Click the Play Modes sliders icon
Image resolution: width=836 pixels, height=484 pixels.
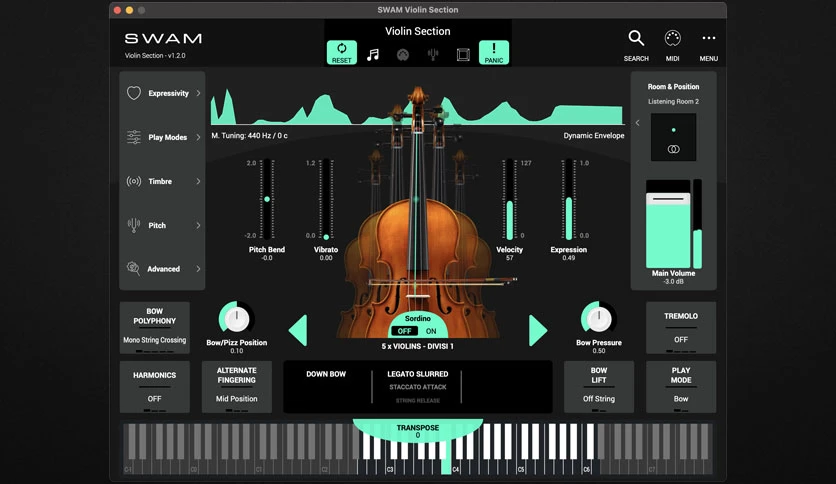pyautogui.click(x=134, y=137)
